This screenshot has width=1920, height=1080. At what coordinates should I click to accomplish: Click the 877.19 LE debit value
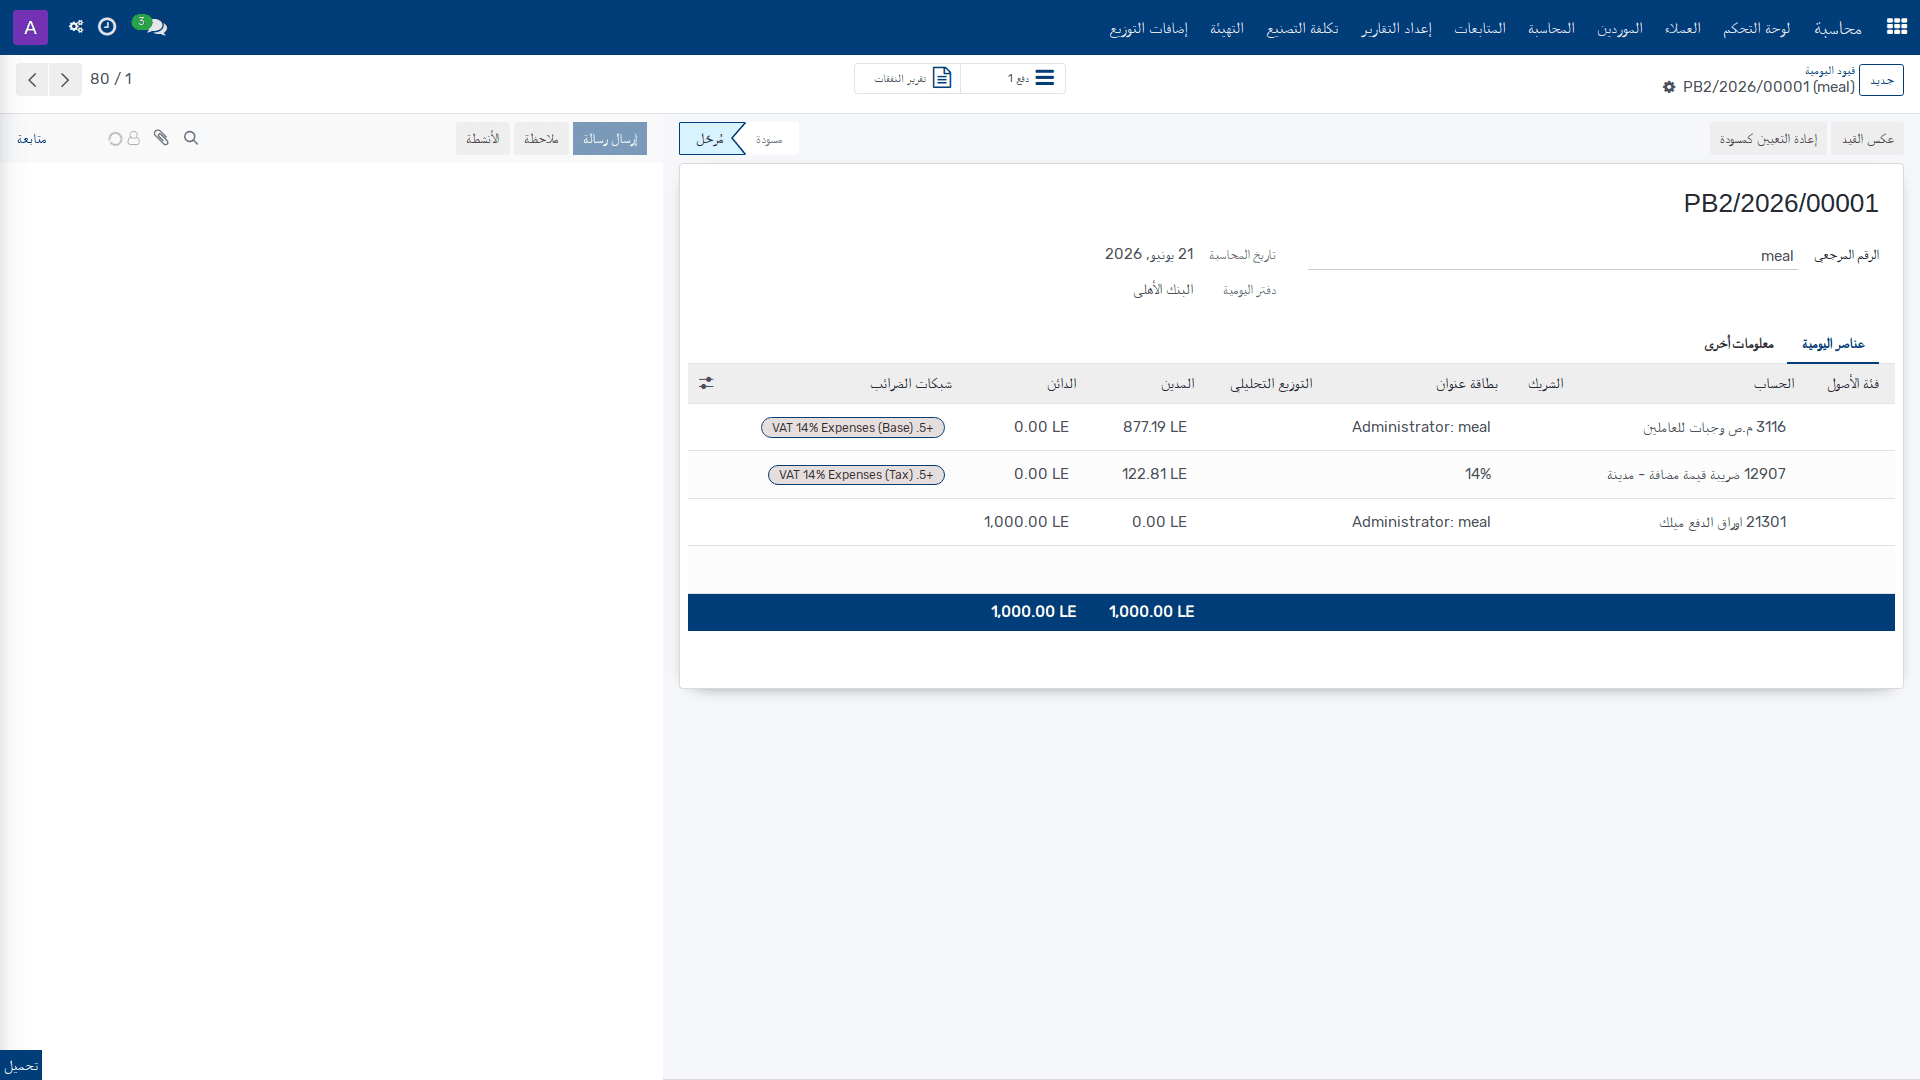coord(1154,427)
